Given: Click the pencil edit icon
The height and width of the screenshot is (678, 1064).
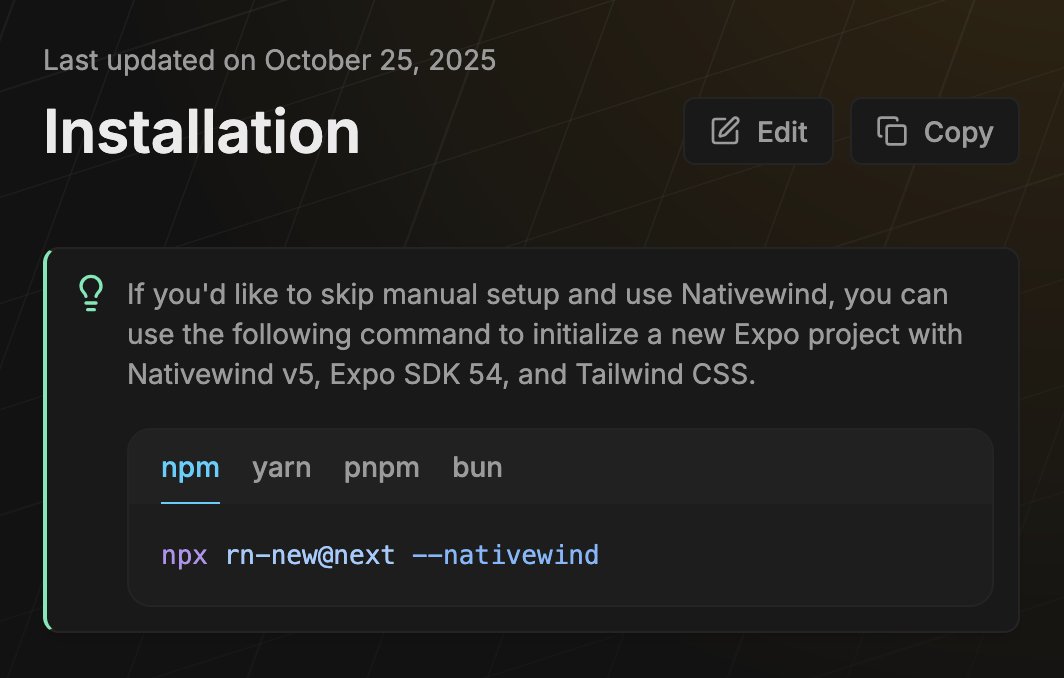Looking at the screenshot, I should 725,131.
